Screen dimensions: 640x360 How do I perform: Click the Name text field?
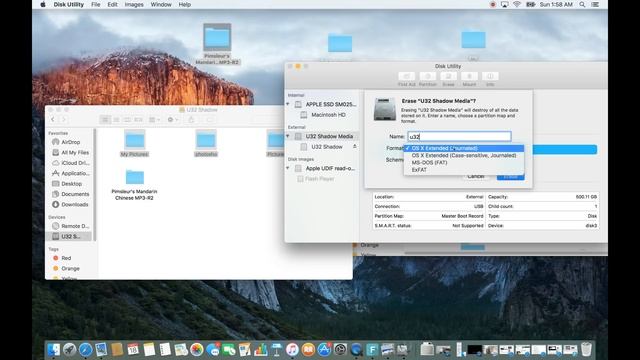point(459,137)
